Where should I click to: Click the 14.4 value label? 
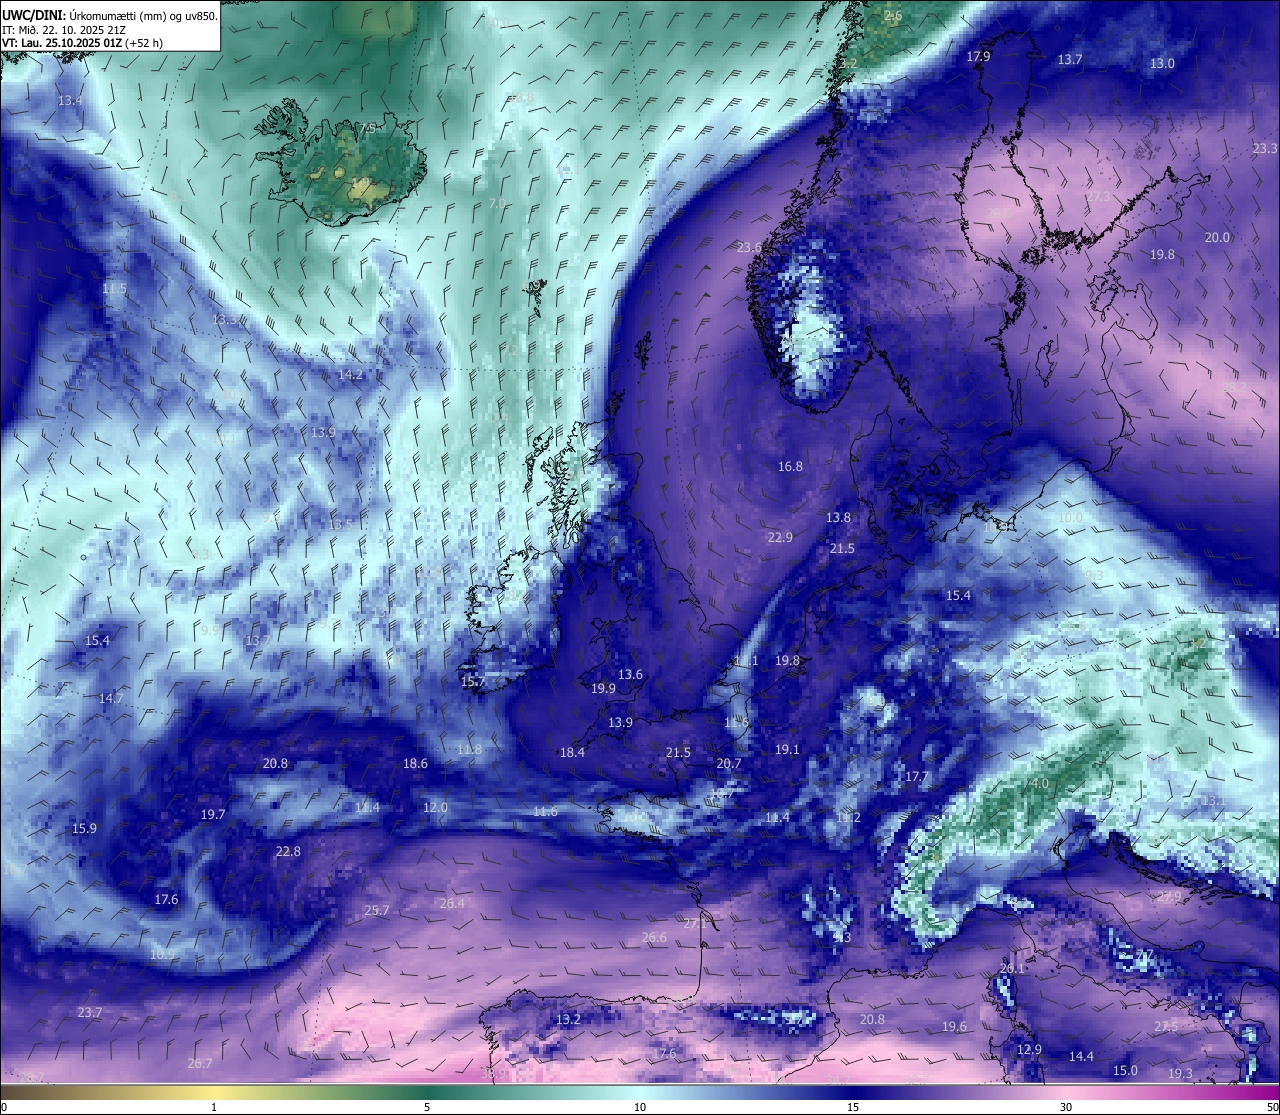coord(1081,1056)
